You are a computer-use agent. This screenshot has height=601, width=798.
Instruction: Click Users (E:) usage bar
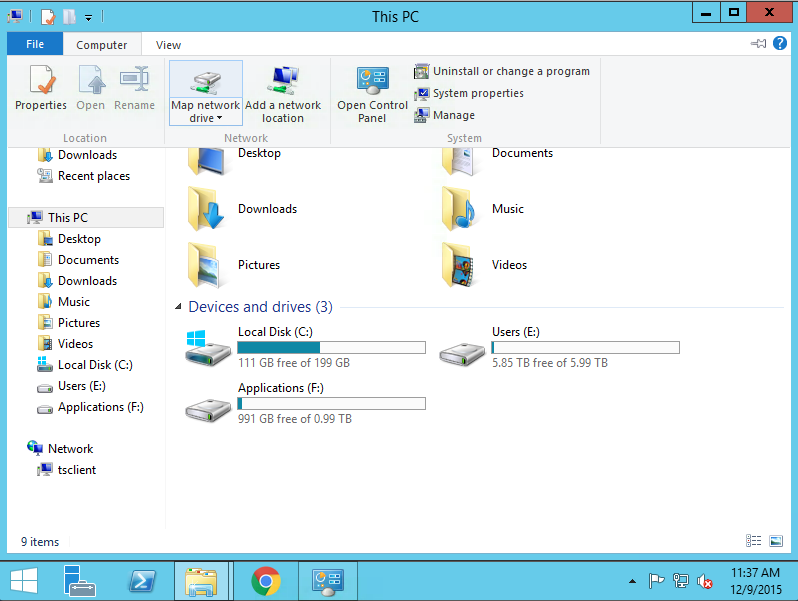(585, 348)
